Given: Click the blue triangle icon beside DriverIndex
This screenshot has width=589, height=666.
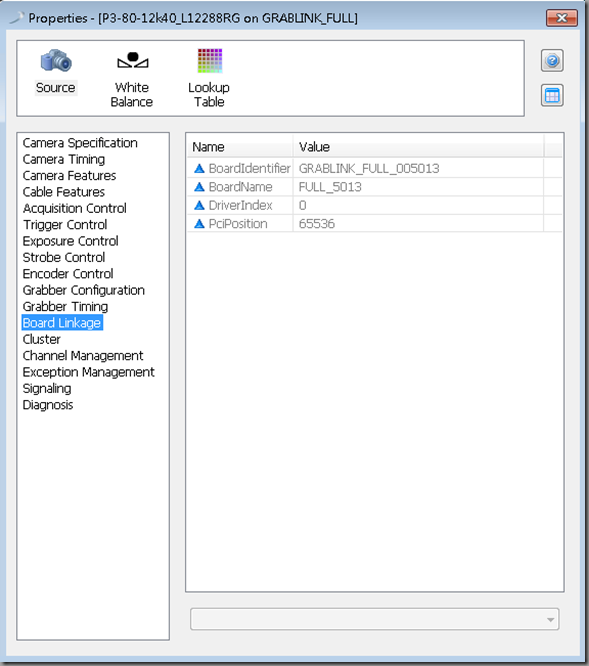Looking at the screenshot, I should tap(199, 206).
